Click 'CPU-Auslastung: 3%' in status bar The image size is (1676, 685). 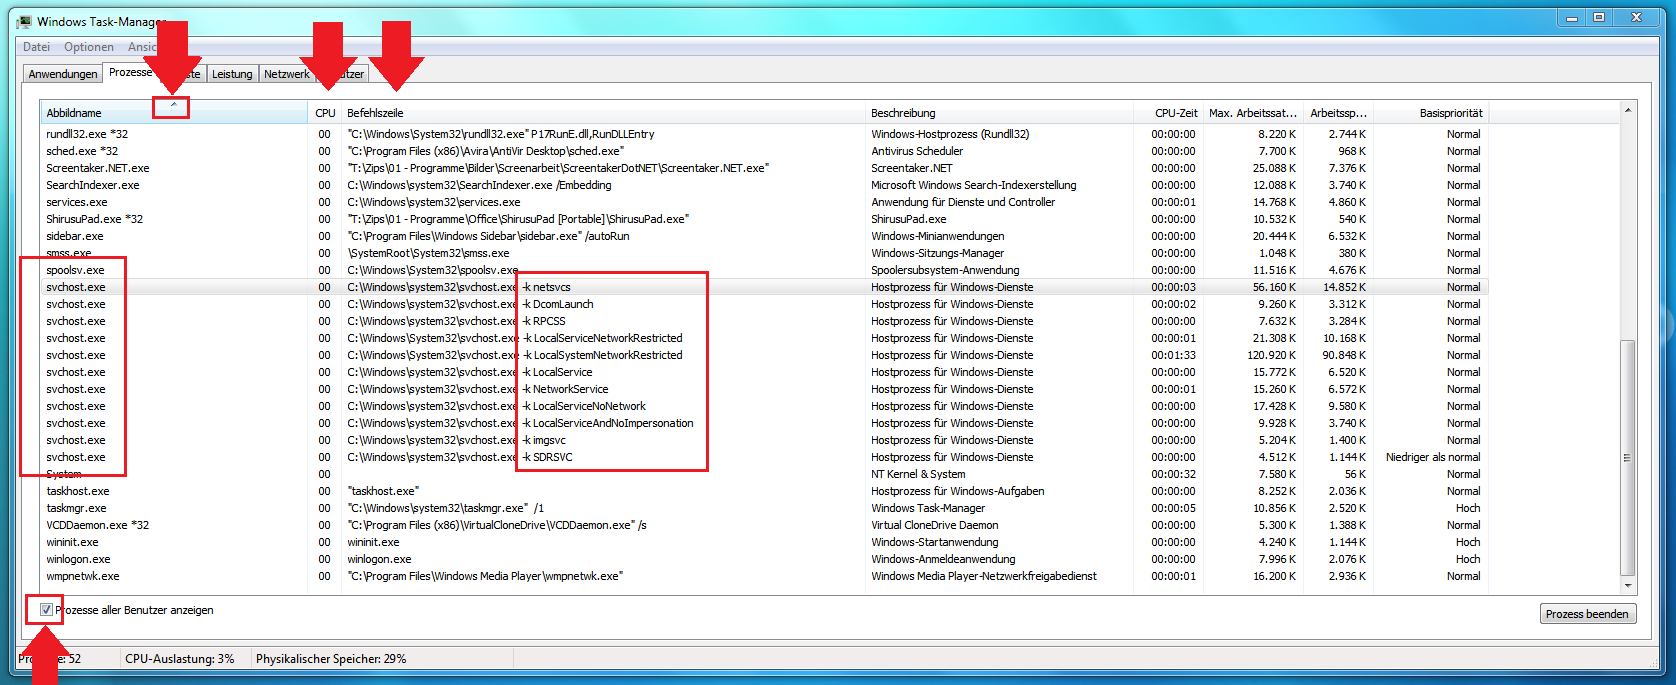pos(180,659)
